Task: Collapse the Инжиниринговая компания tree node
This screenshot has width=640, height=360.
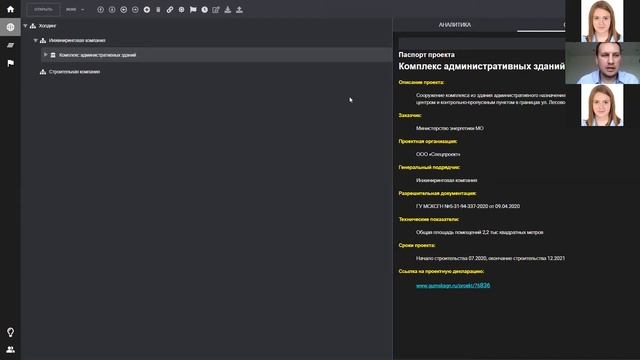Action: click(36, 40)
